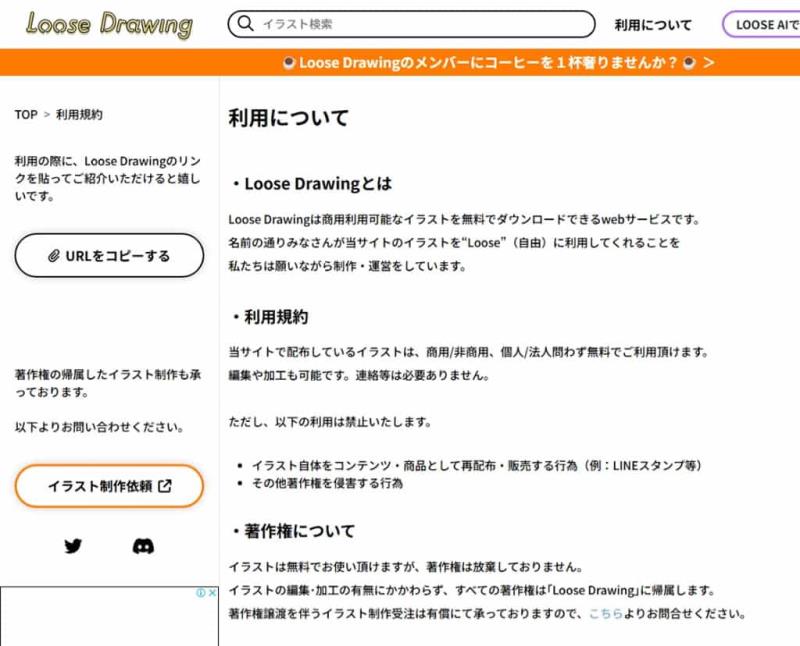The image size is (800, 646).
Task: Open the Loose Drawing logo homepage
Action: (109, 24)
